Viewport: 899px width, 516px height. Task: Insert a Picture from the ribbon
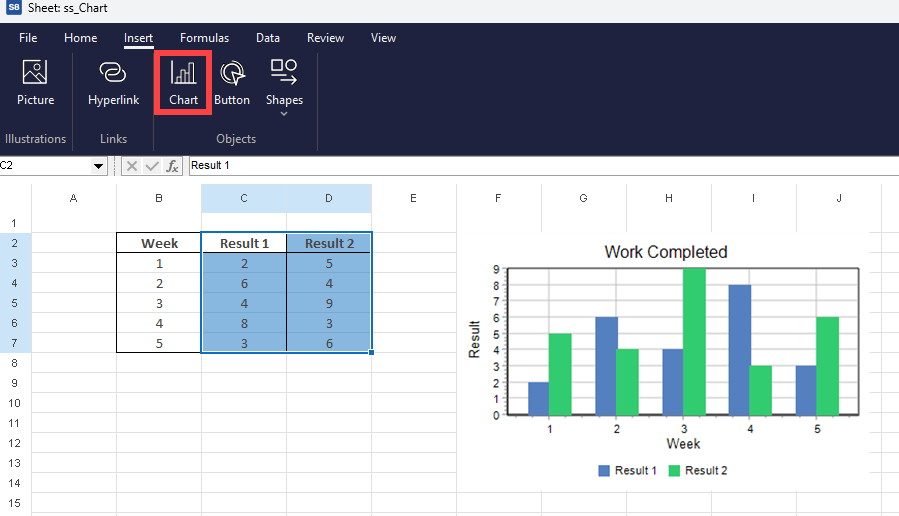coord(35,83)
